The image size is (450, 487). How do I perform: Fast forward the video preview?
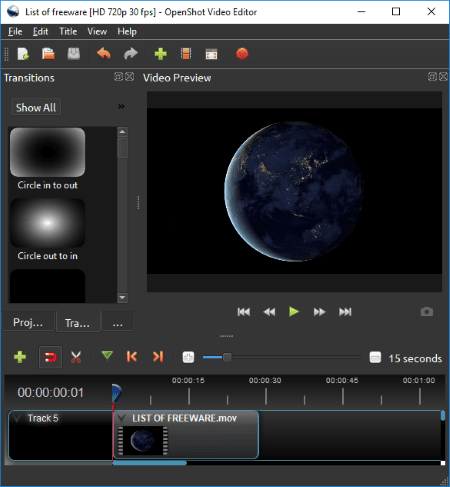click(x=319, y=312)
